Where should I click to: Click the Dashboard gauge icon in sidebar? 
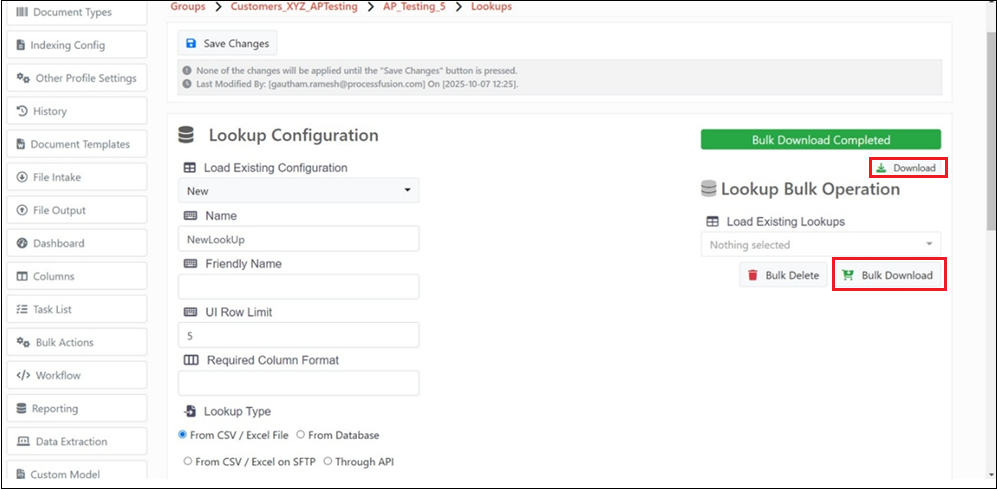pos(22,243)
